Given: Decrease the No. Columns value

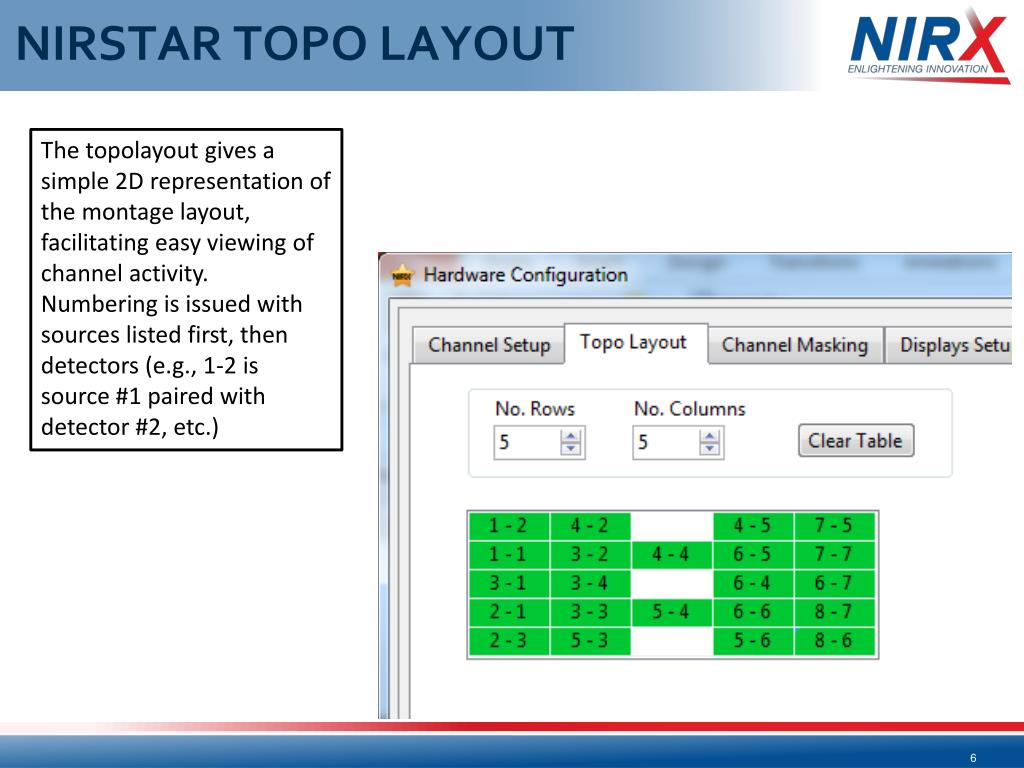Looking at the screenshot, I should pos(710,449).
